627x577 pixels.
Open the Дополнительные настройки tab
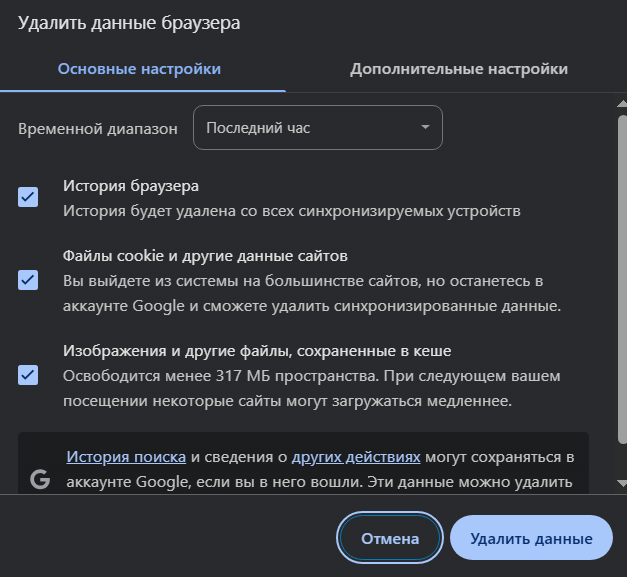point(458,69)
